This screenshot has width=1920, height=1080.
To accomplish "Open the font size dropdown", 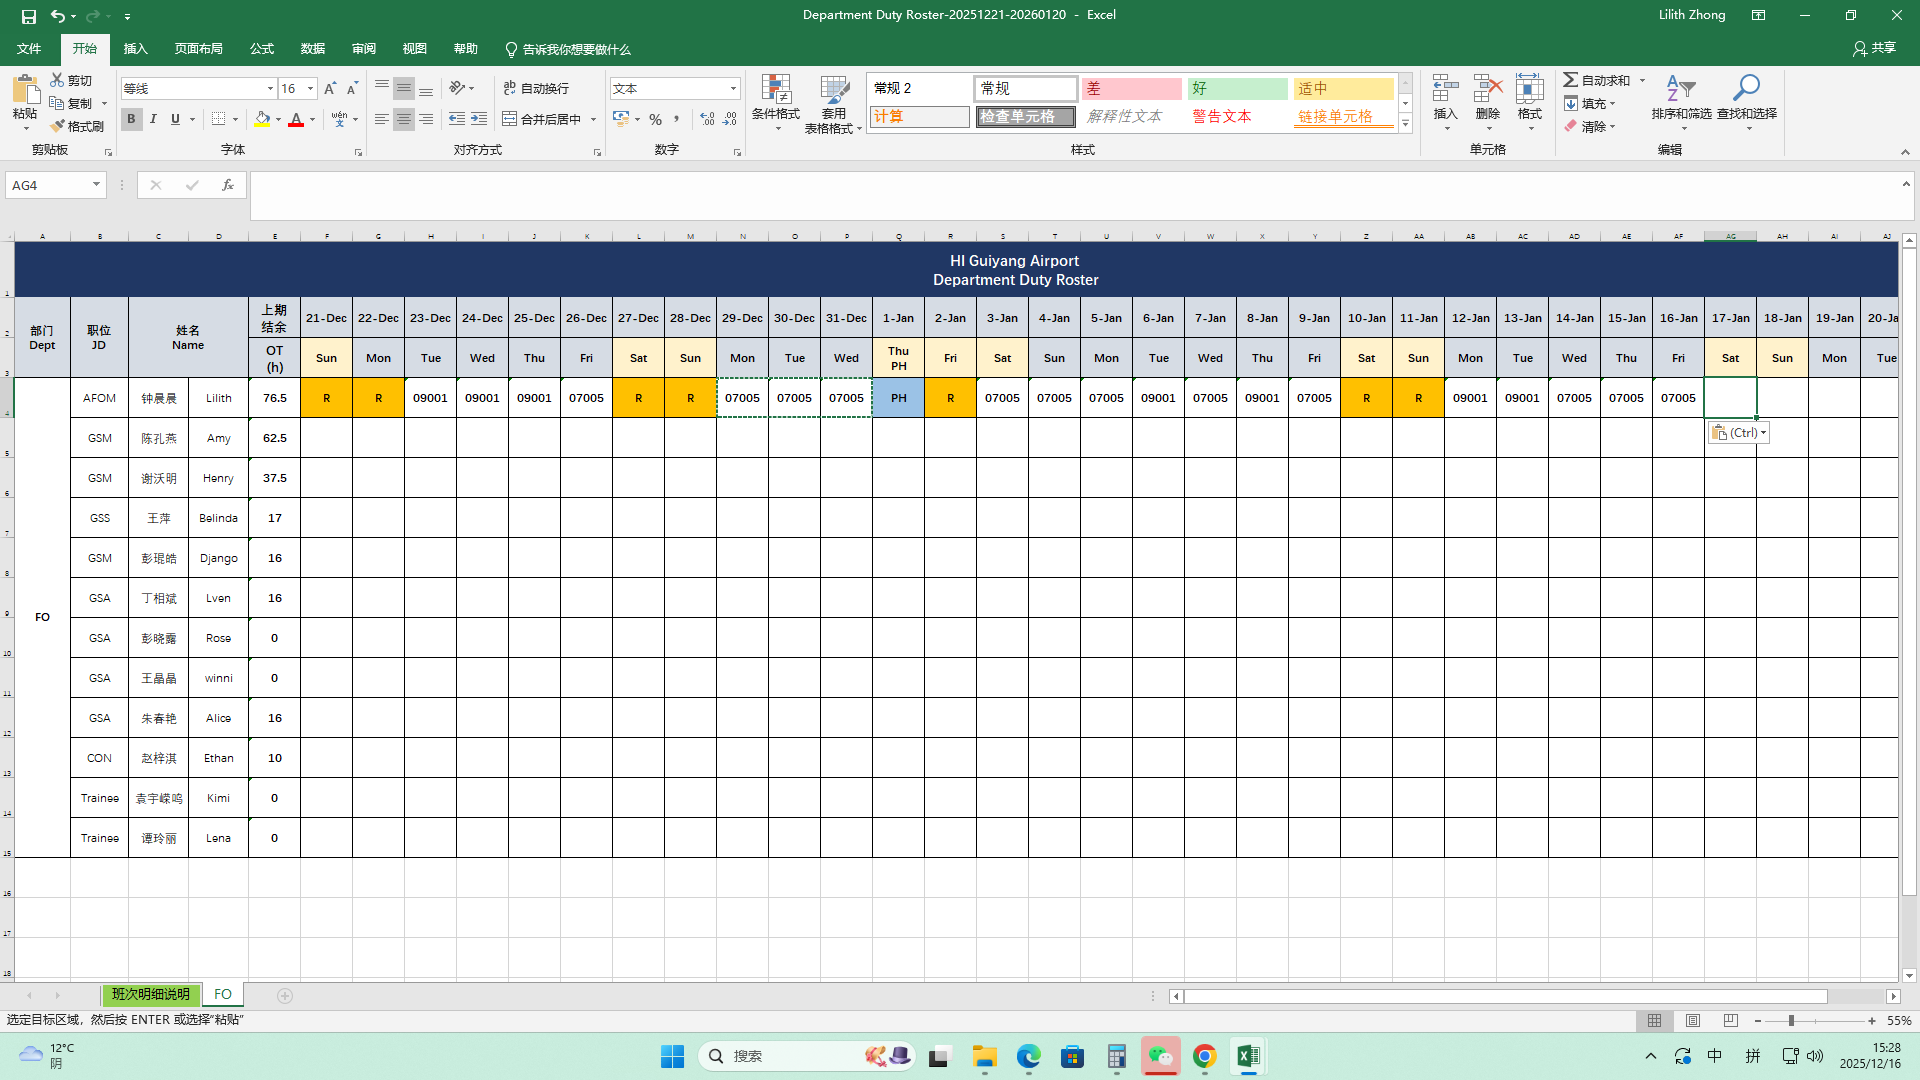I will coord(310,89).
